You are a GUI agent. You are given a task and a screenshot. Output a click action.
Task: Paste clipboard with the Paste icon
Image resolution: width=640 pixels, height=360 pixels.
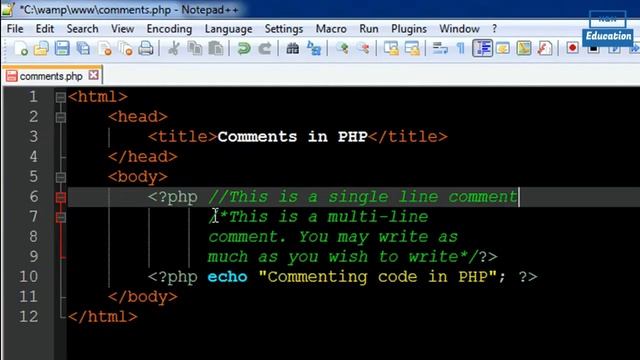pos(216,49)
